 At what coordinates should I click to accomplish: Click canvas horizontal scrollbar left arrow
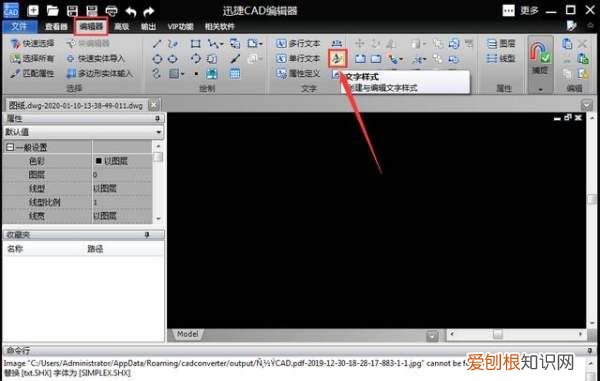[452, 334]
